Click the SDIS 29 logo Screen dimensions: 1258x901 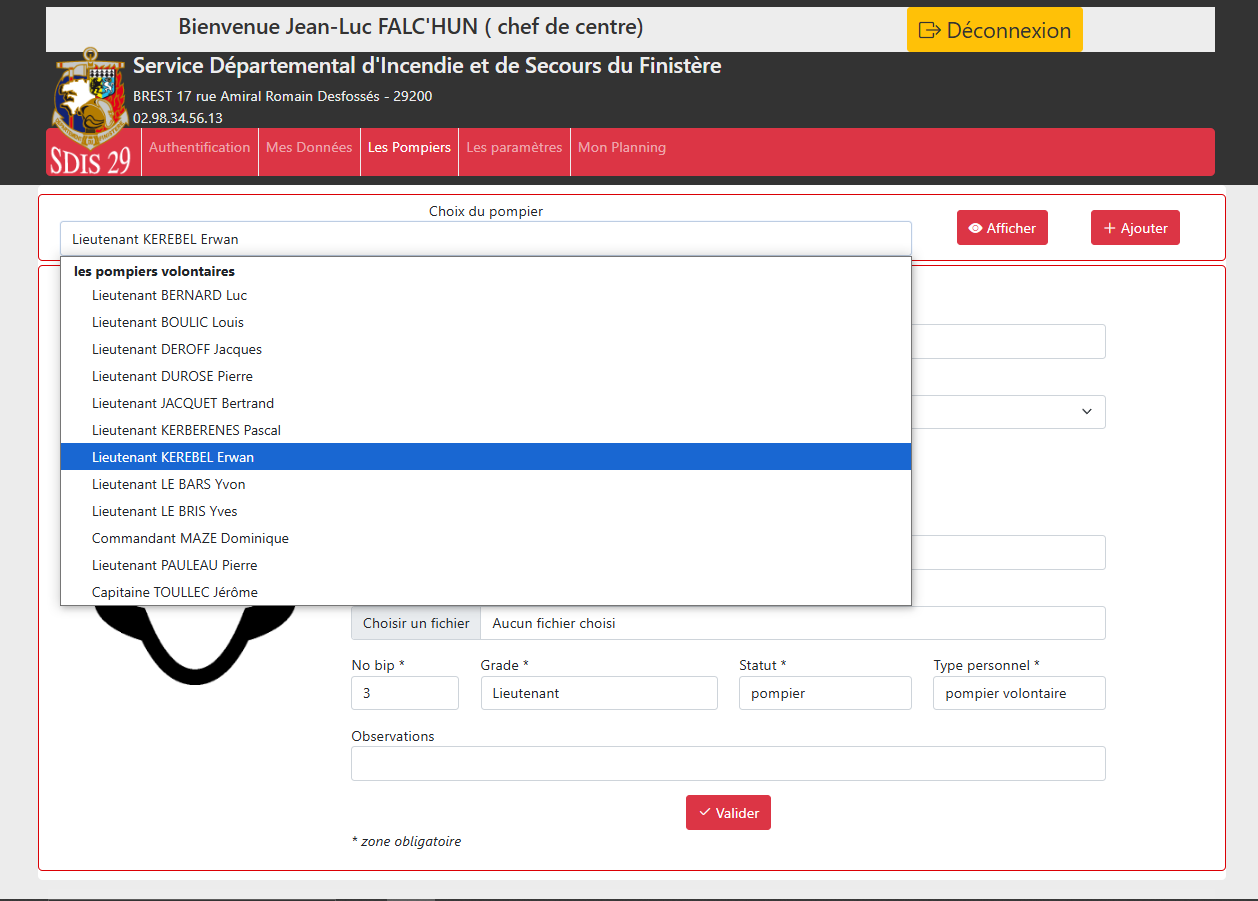[91, 112]
